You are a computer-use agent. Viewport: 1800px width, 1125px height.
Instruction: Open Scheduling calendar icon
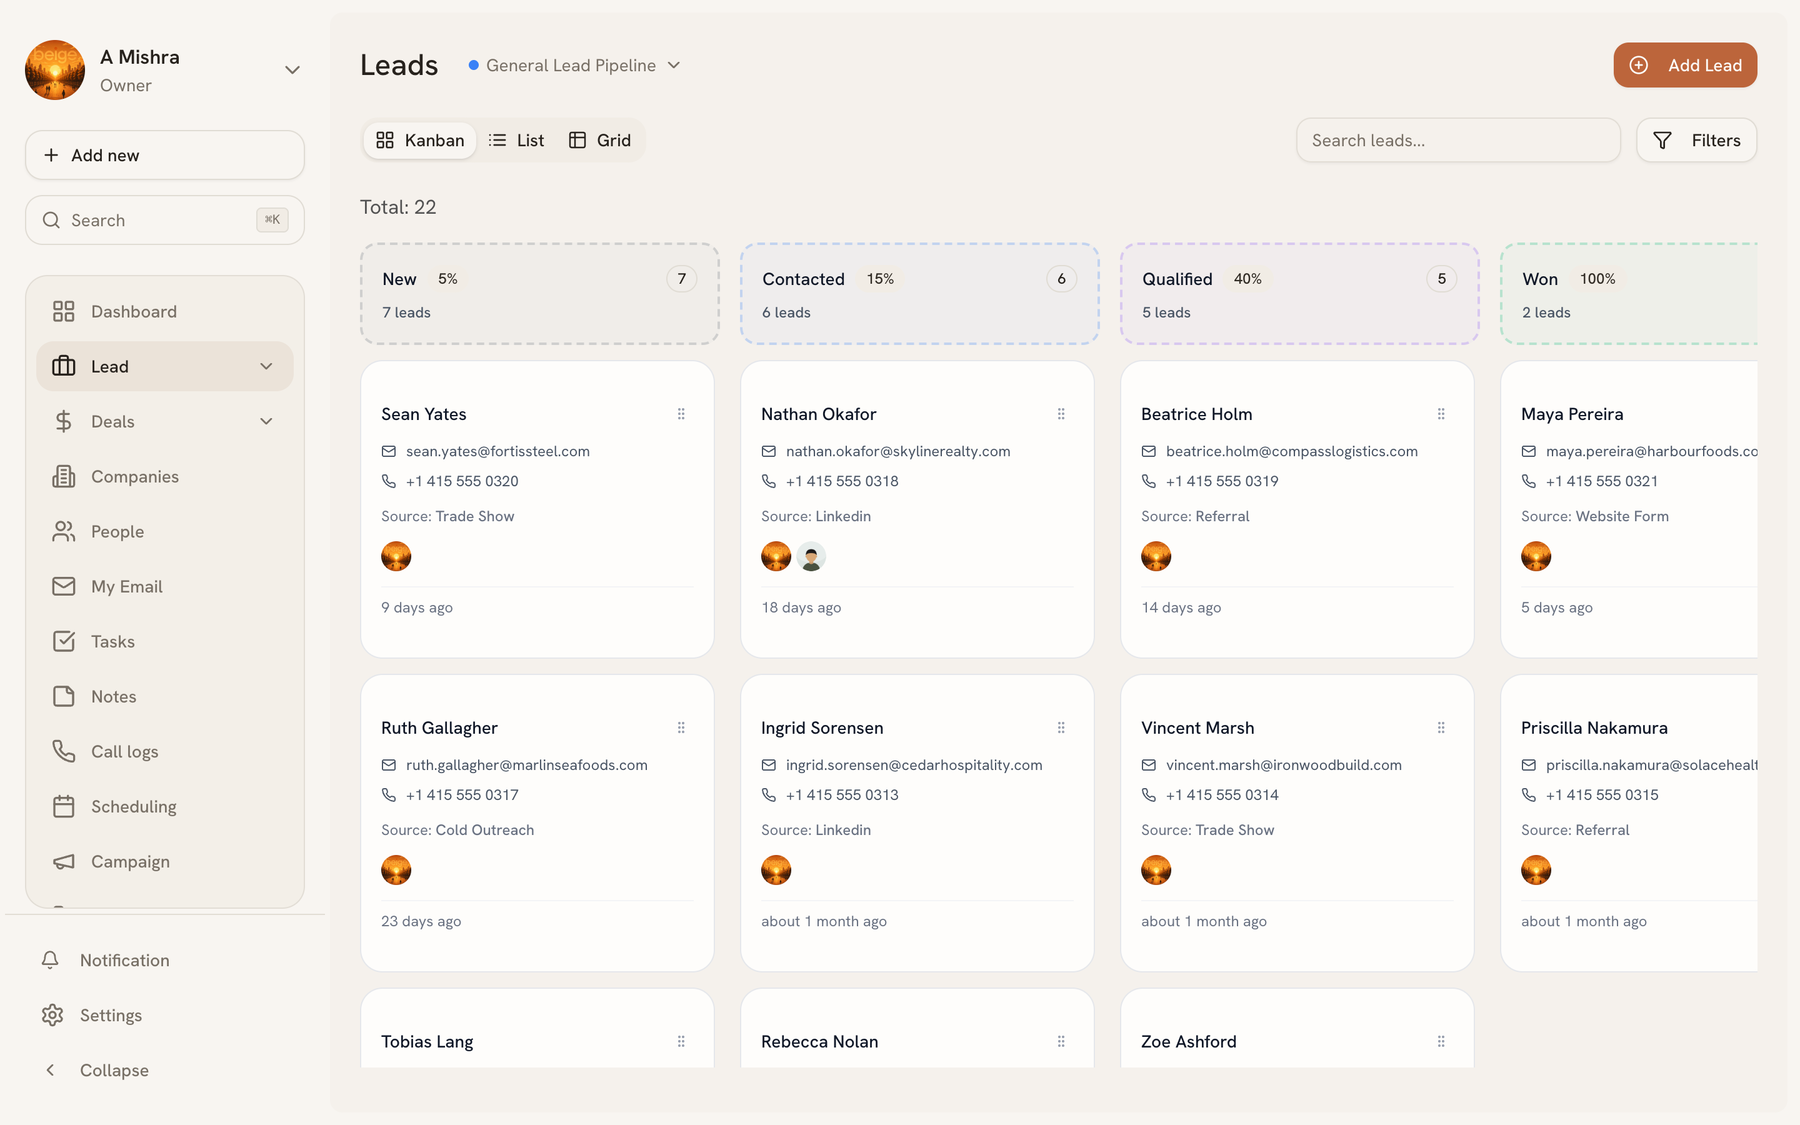(x=64, y=807)
